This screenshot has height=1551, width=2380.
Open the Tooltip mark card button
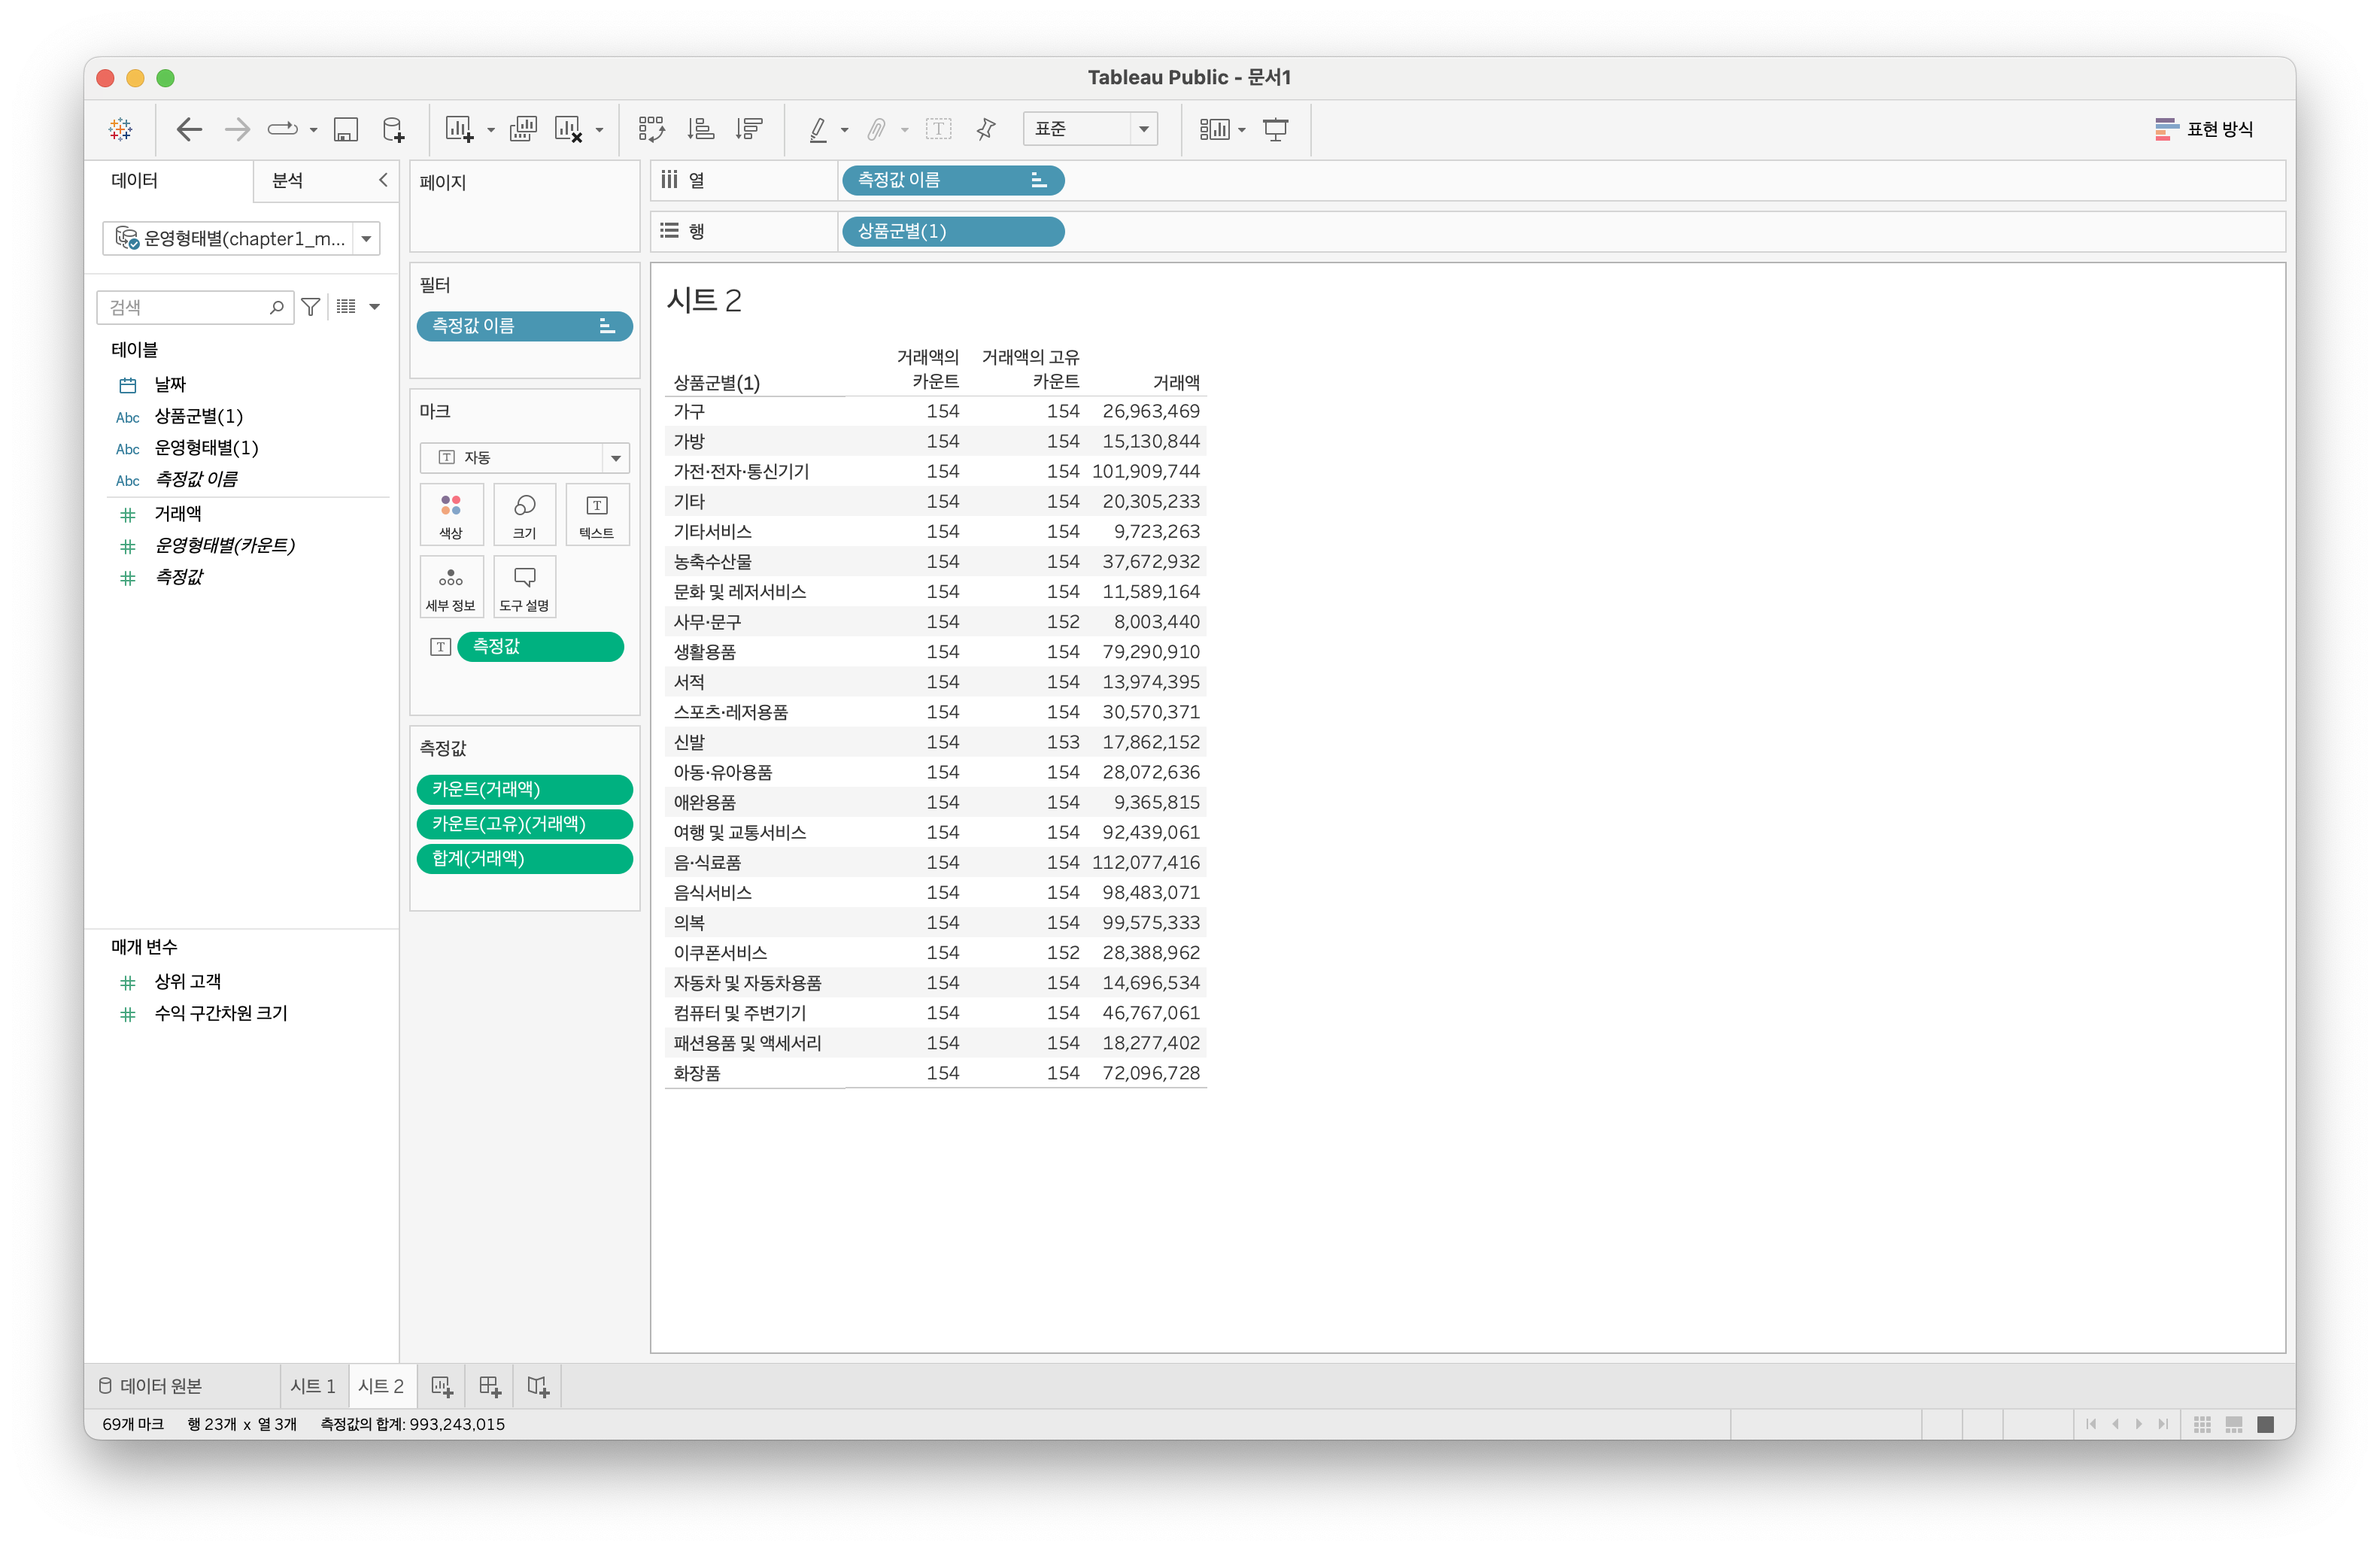pos(524,587)
